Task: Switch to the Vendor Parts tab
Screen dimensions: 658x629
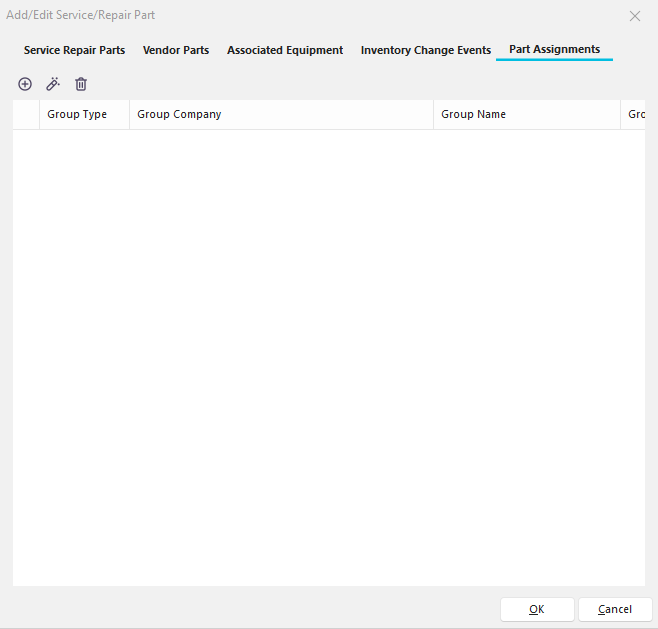Action: [x=176, y=50]
